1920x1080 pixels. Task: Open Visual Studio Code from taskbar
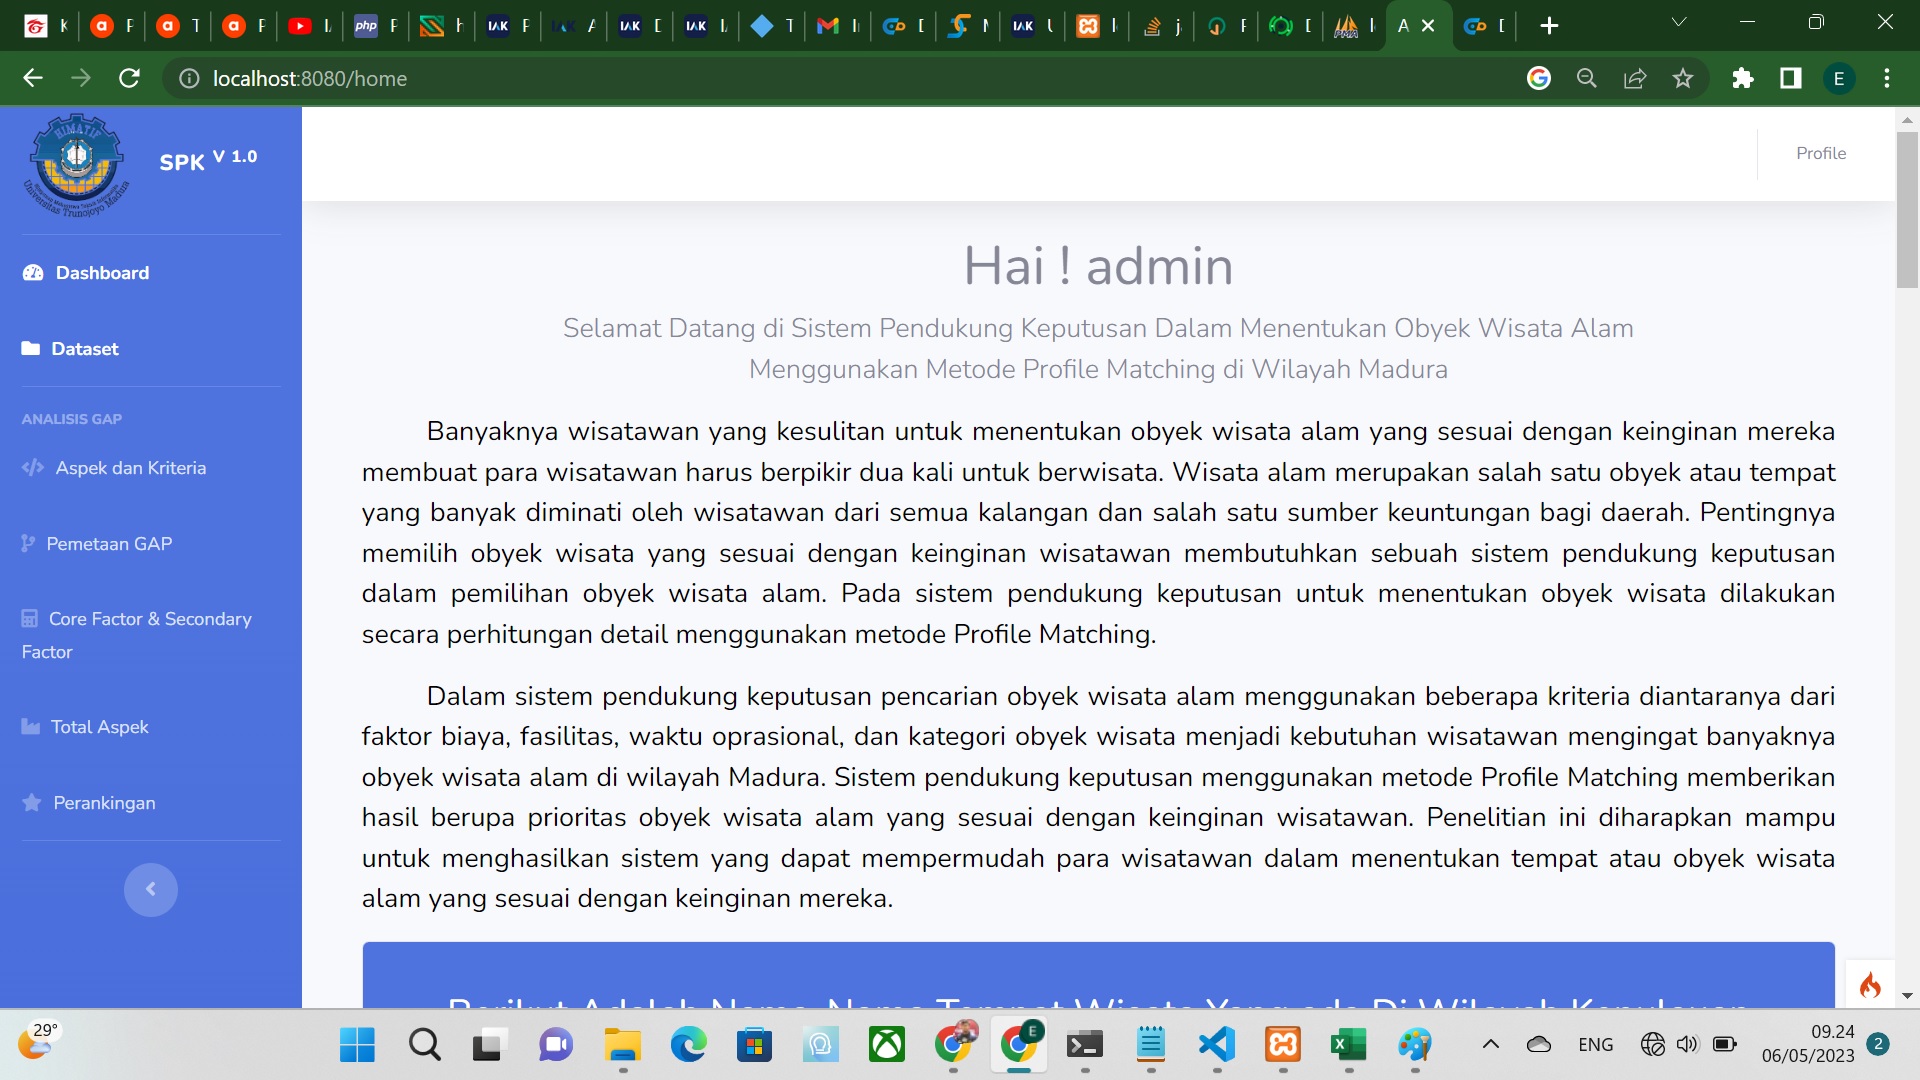pyautogui.click(x=1217, y=1045)
